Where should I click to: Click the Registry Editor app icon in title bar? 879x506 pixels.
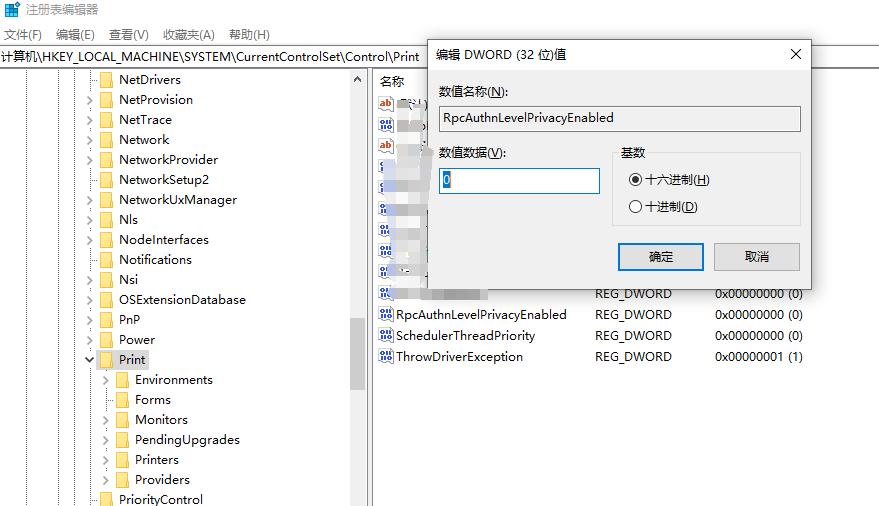(11, 10)
